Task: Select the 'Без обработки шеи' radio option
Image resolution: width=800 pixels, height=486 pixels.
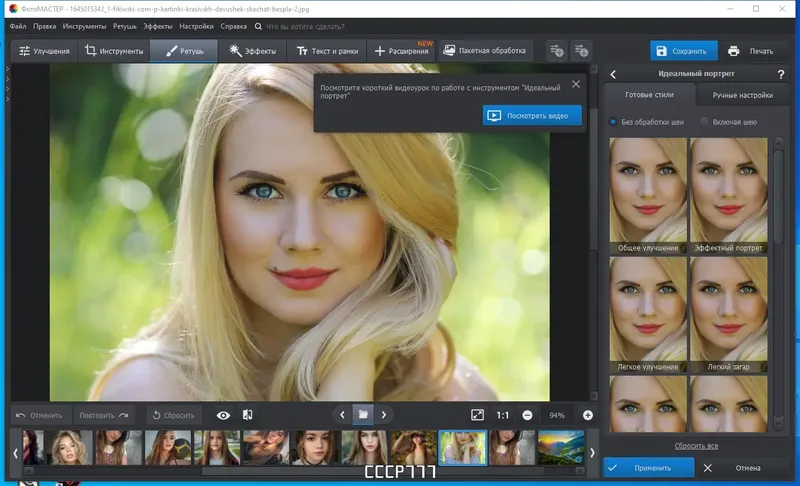Action: point(613,122)
